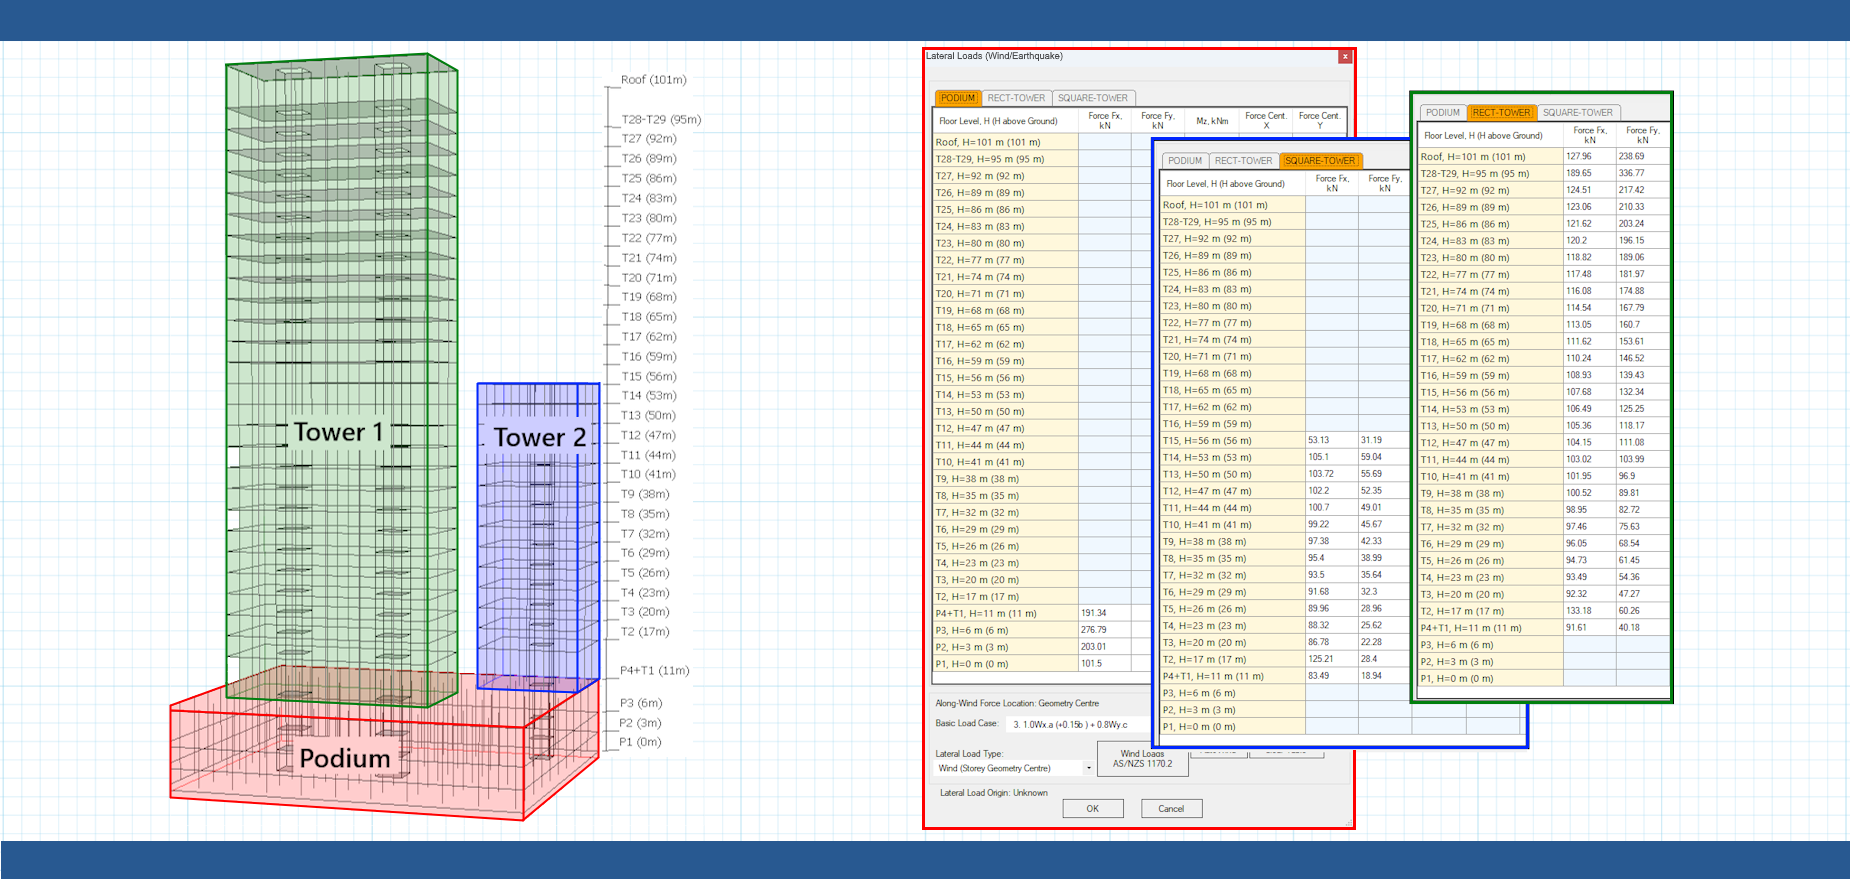Image resolution: width=1850 pixels, height=879 pixels.
Task: Select the PODIUM tab in the red-bordered dialog
Action: click(957, 98)
